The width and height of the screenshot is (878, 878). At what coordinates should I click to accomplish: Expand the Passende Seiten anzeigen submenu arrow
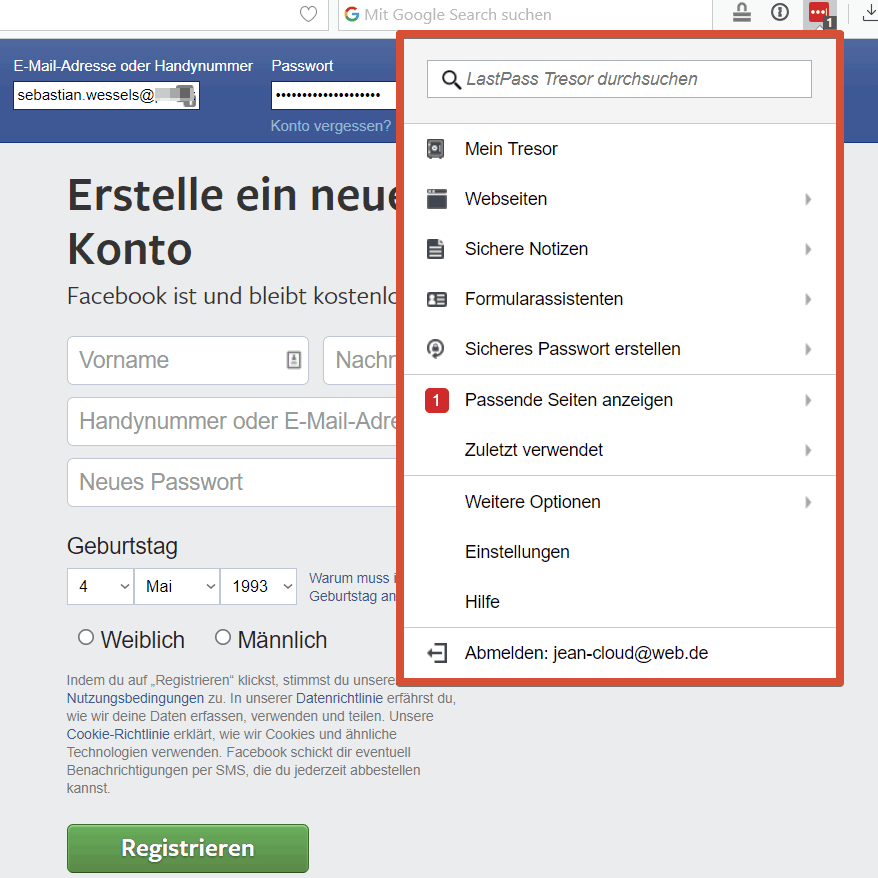pos(808,400)
